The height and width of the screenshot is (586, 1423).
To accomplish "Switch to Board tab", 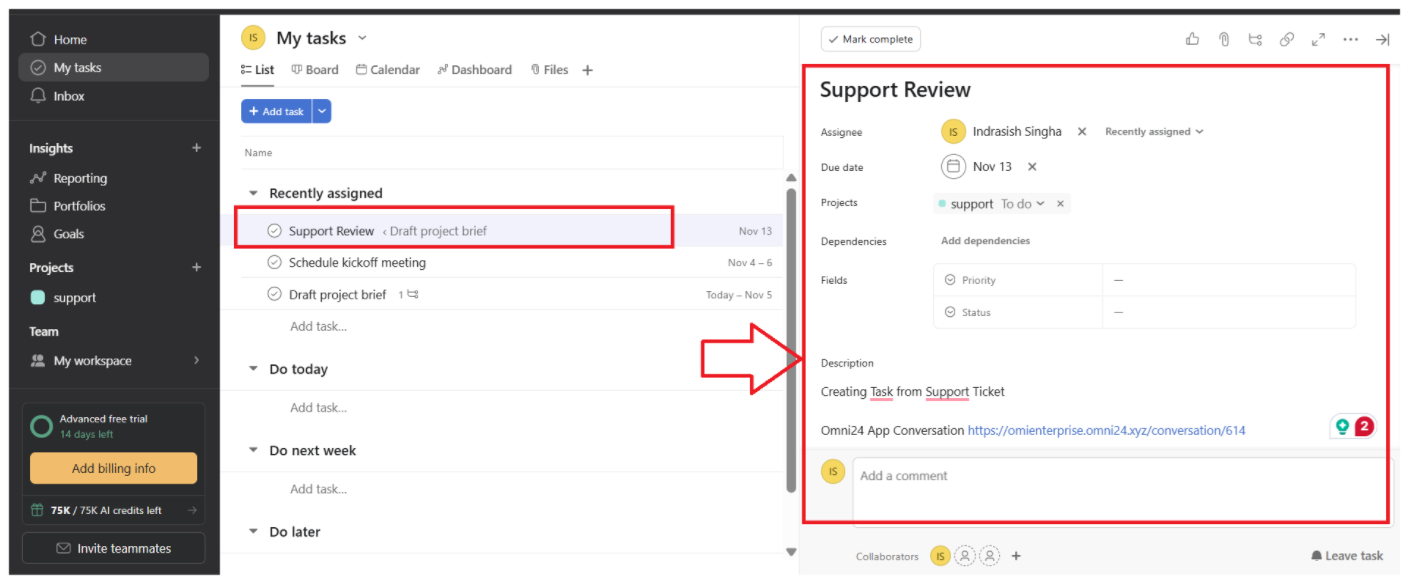I will (x=315, y=70).
